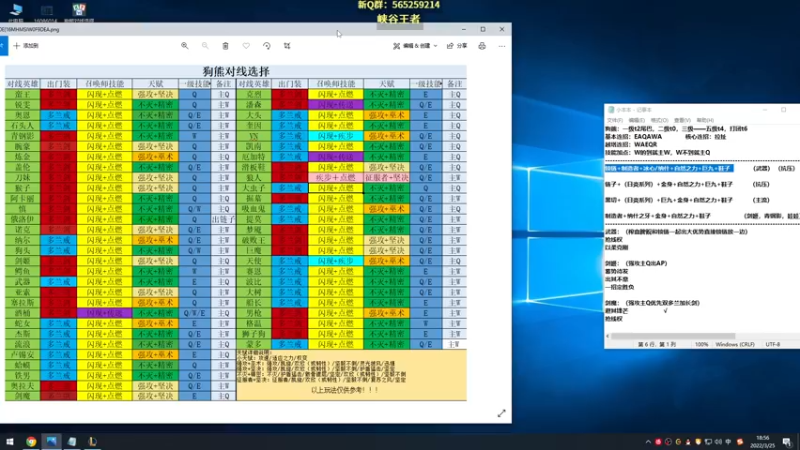The width and height of the screenshot is (800, 450).
Task: Click the horizontal scrollbar thumb in Notepad
Action: [x=673, y=336]
